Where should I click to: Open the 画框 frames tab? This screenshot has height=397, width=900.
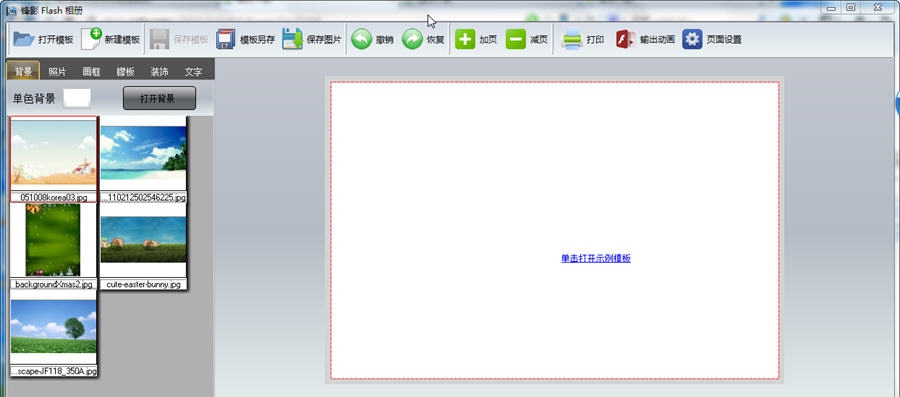tap(91, 72)
